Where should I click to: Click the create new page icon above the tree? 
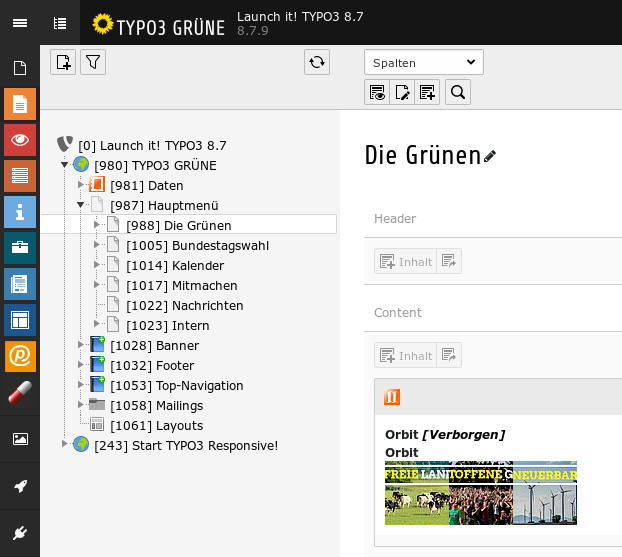pos(63,62)
